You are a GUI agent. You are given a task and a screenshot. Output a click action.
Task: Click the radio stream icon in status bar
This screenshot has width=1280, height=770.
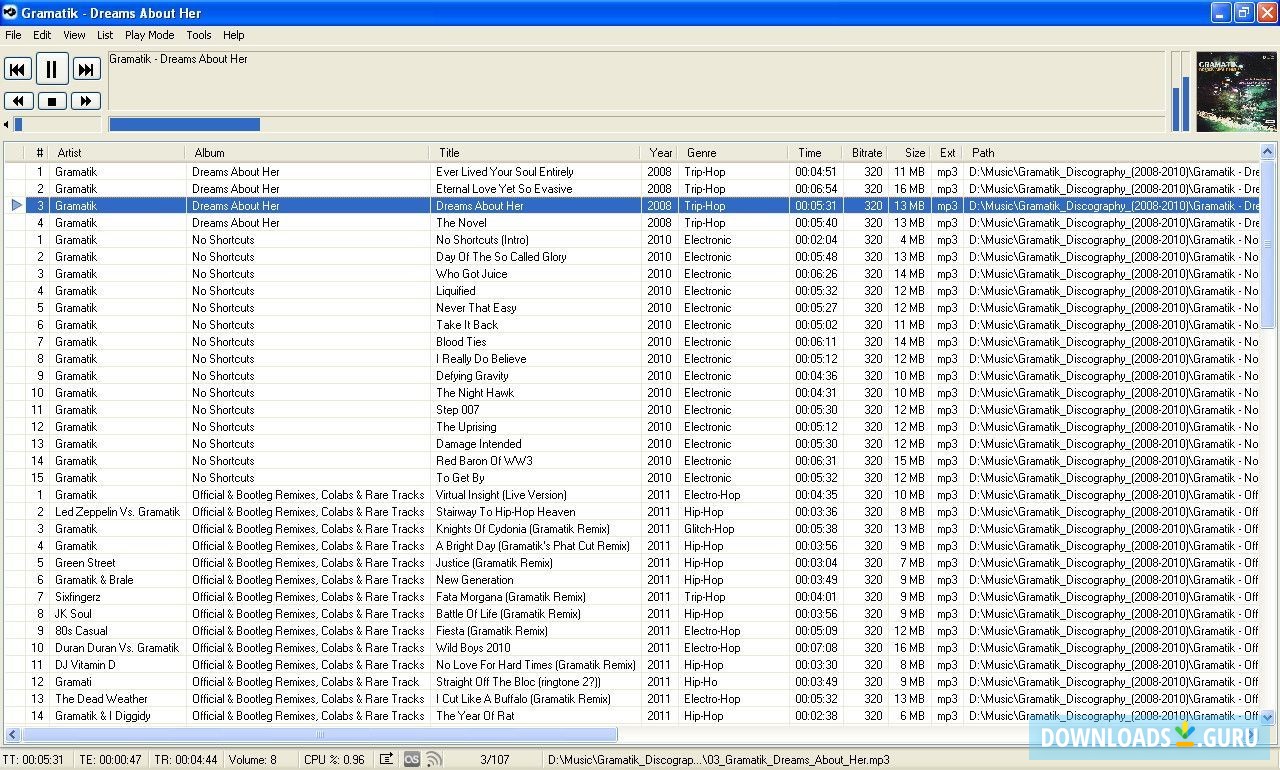pyautogui.click(x=433, y=759)
